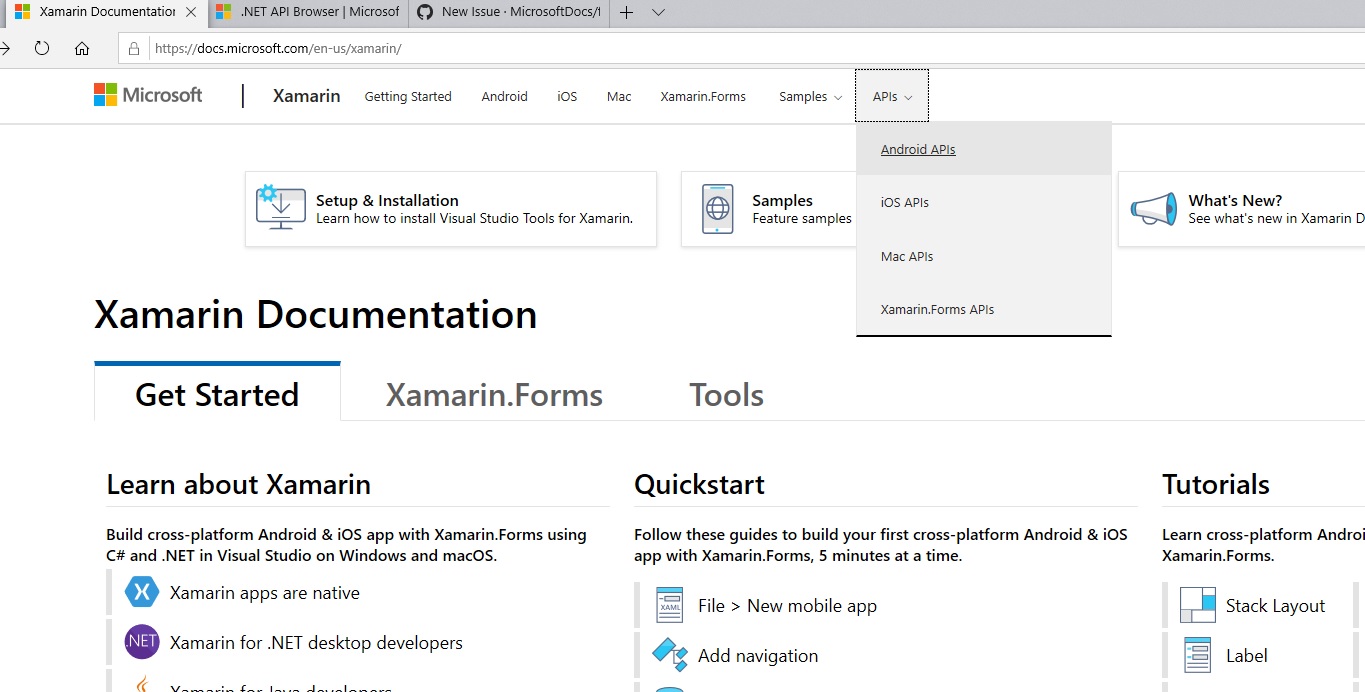The width and height of the screenshot is (1365, 692).
Task: Click the browser refresh icon
Action: pyautogui.click(x=42, y=48)
